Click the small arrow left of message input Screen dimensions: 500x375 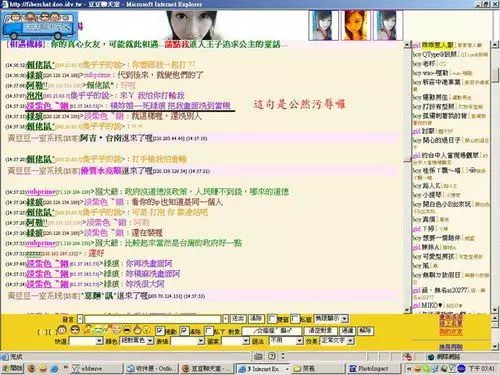coord(80,319)
